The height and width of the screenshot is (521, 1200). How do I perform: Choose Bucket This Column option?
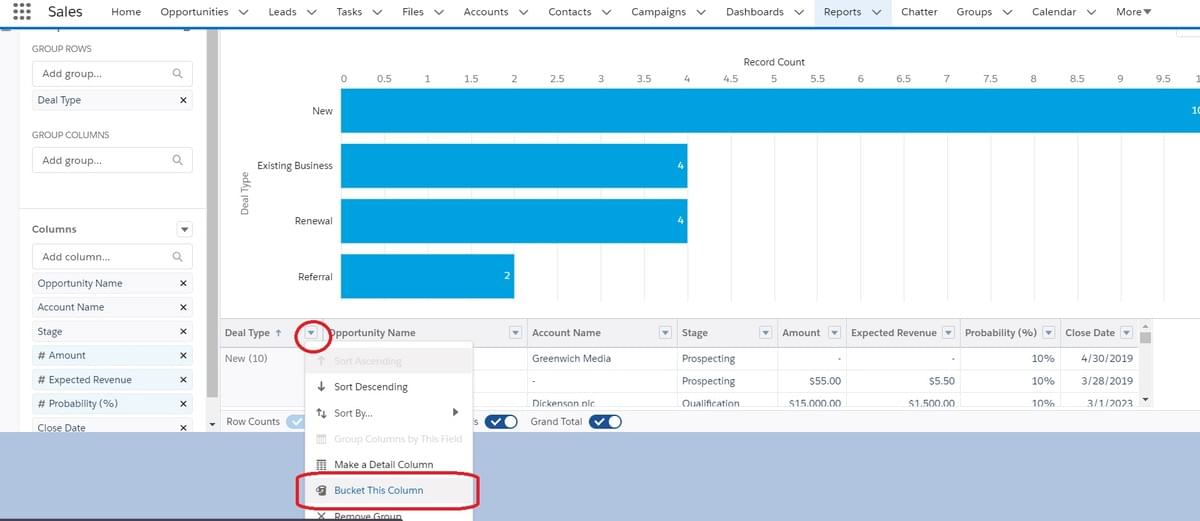point(389,491)
